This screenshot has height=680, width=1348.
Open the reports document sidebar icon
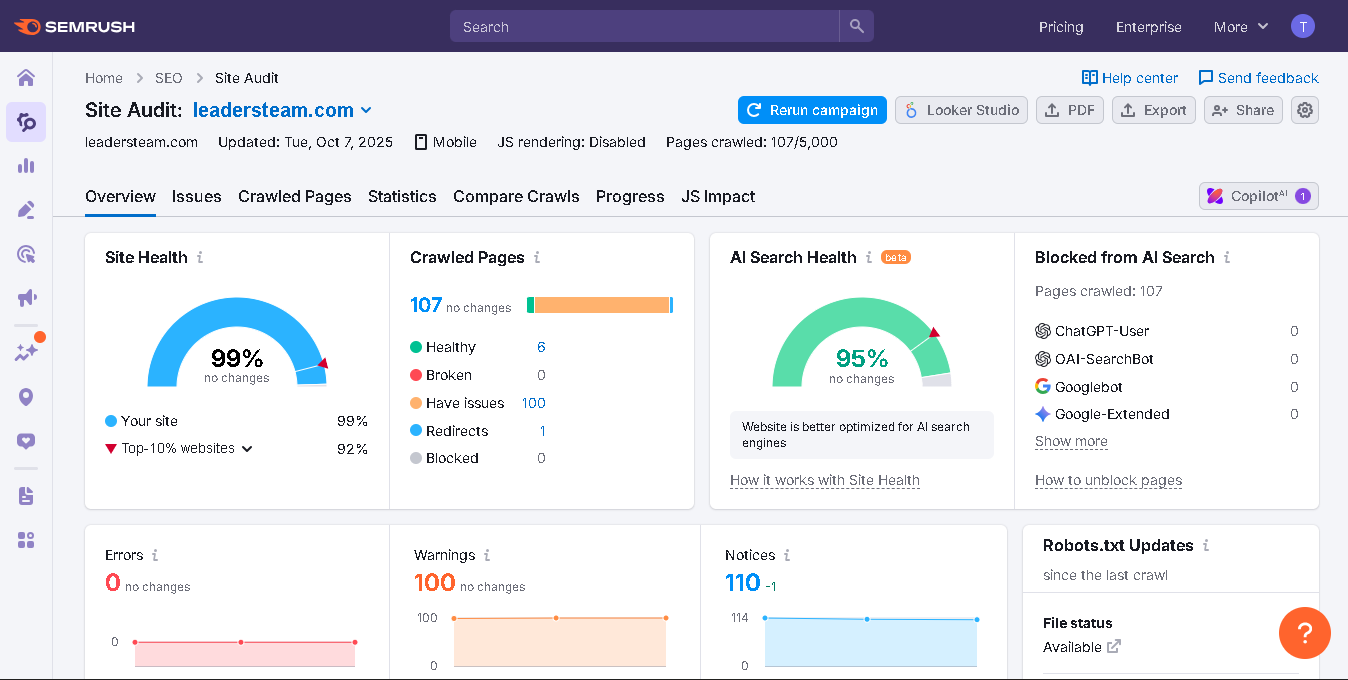(x=26, y=496)
